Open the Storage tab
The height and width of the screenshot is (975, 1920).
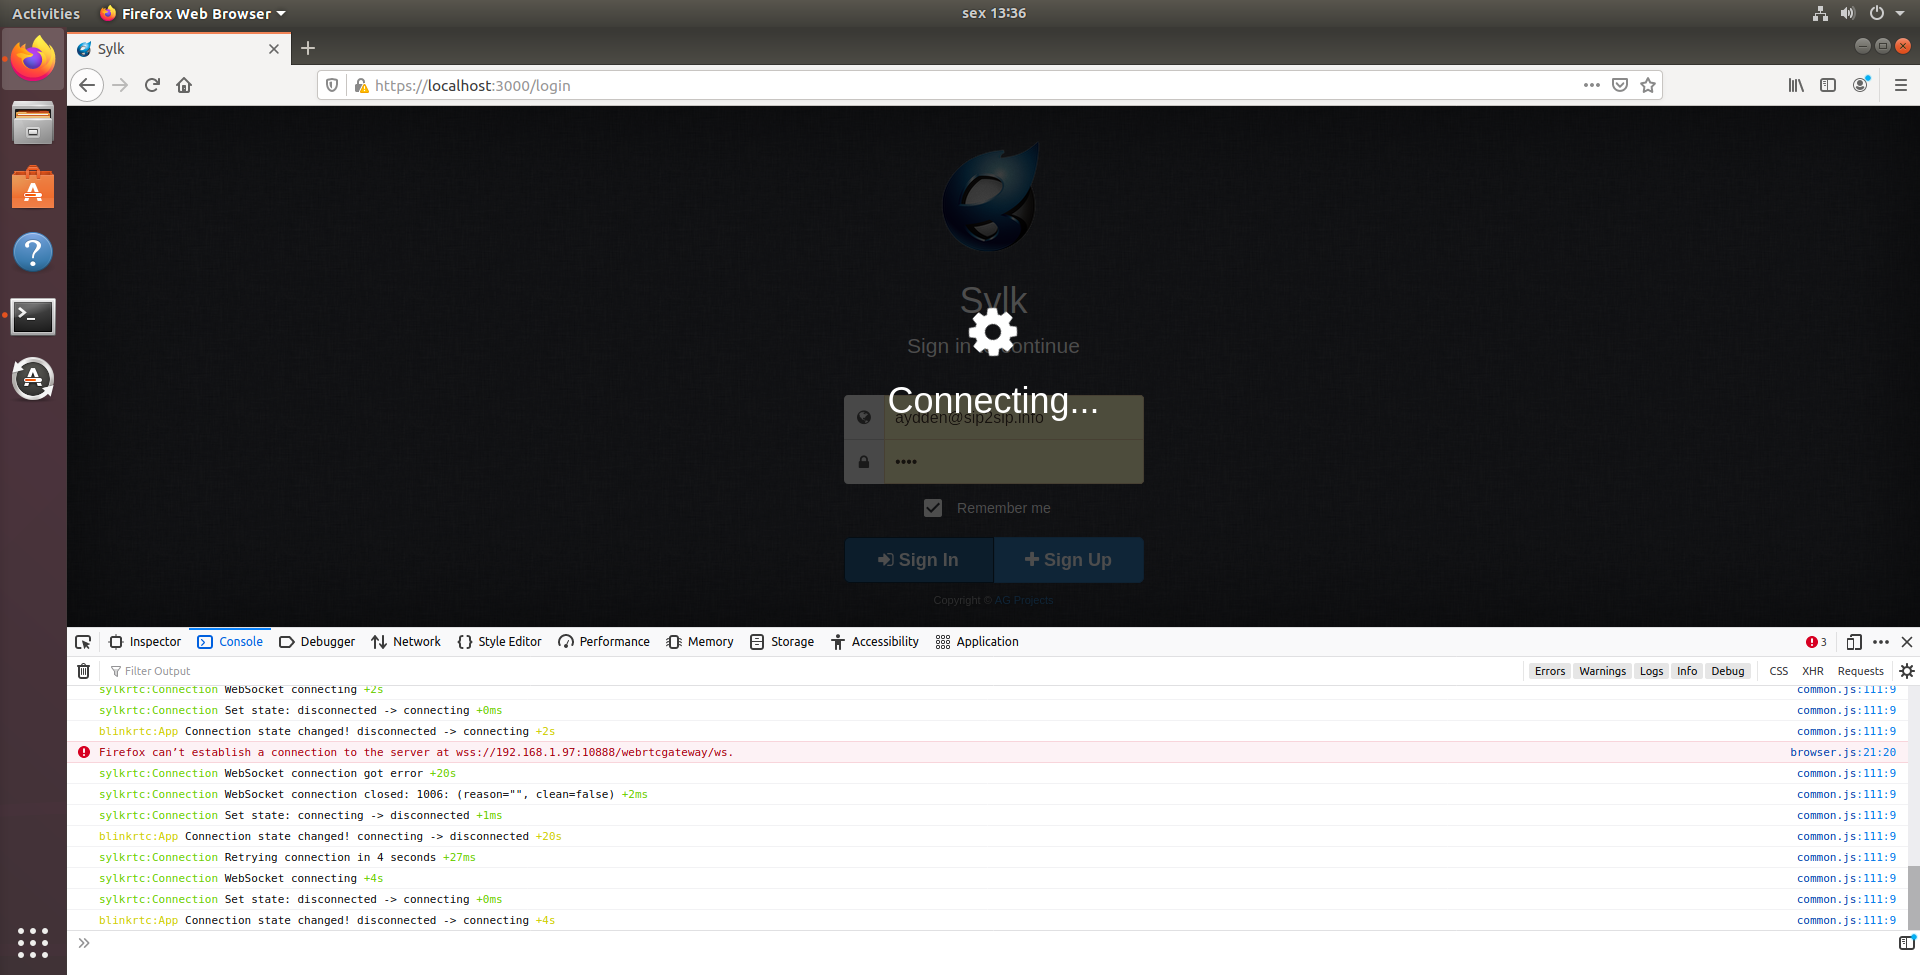coord(782,642)
